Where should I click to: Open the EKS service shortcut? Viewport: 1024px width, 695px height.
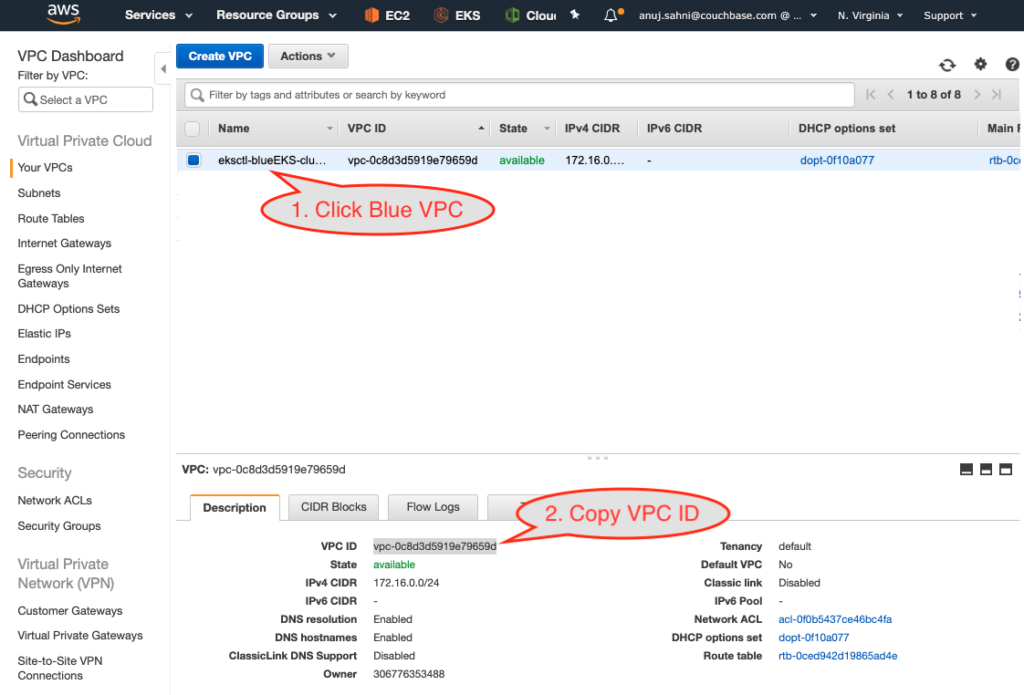click(x=457, y=15)
